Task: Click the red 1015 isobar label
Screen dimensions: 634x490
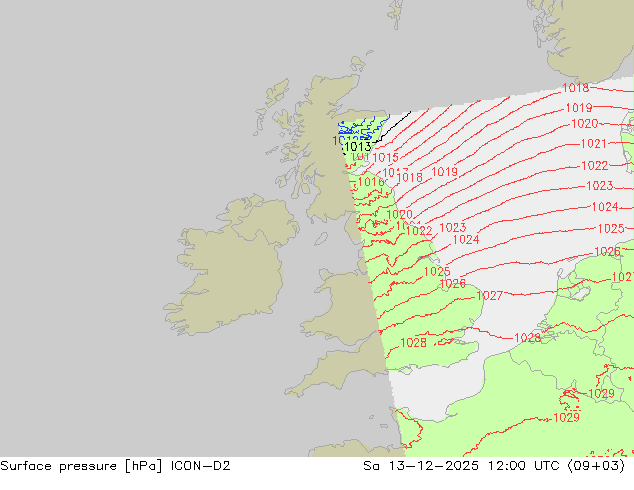Action: [x=385, y=158]
